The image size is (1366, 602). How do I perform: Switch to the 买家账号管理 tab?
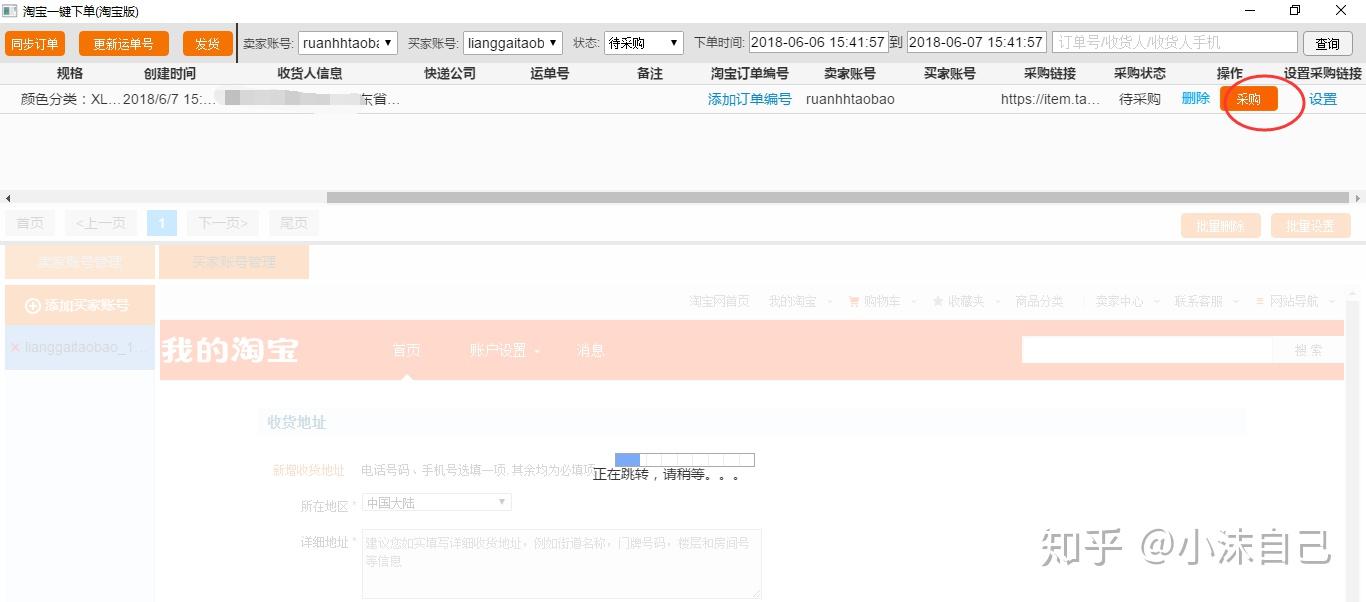click(x=234, y=262)
